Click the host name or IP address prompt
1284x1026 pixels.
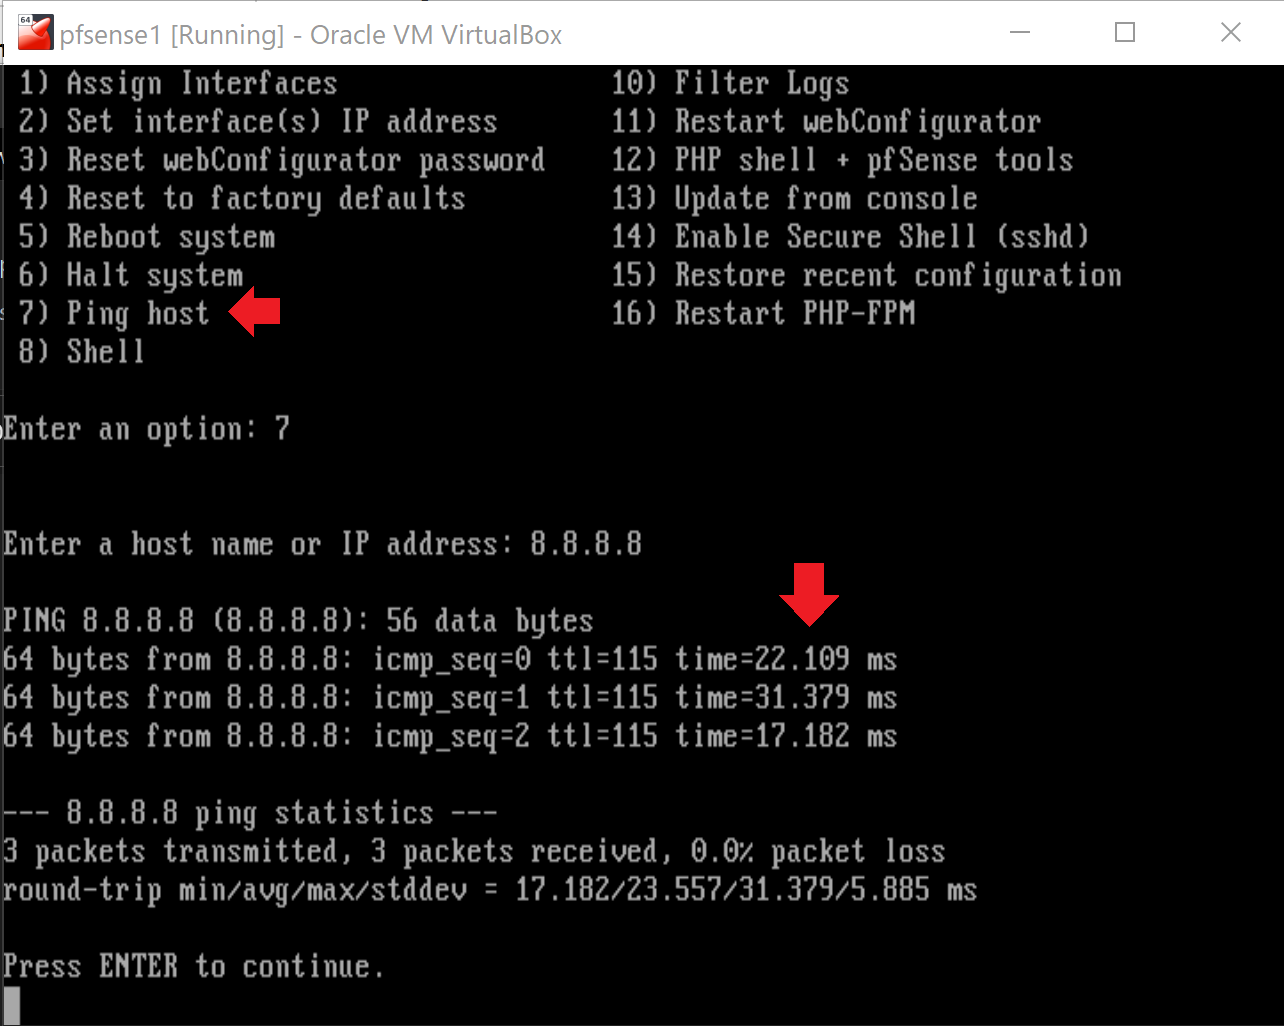click(322, 544)
